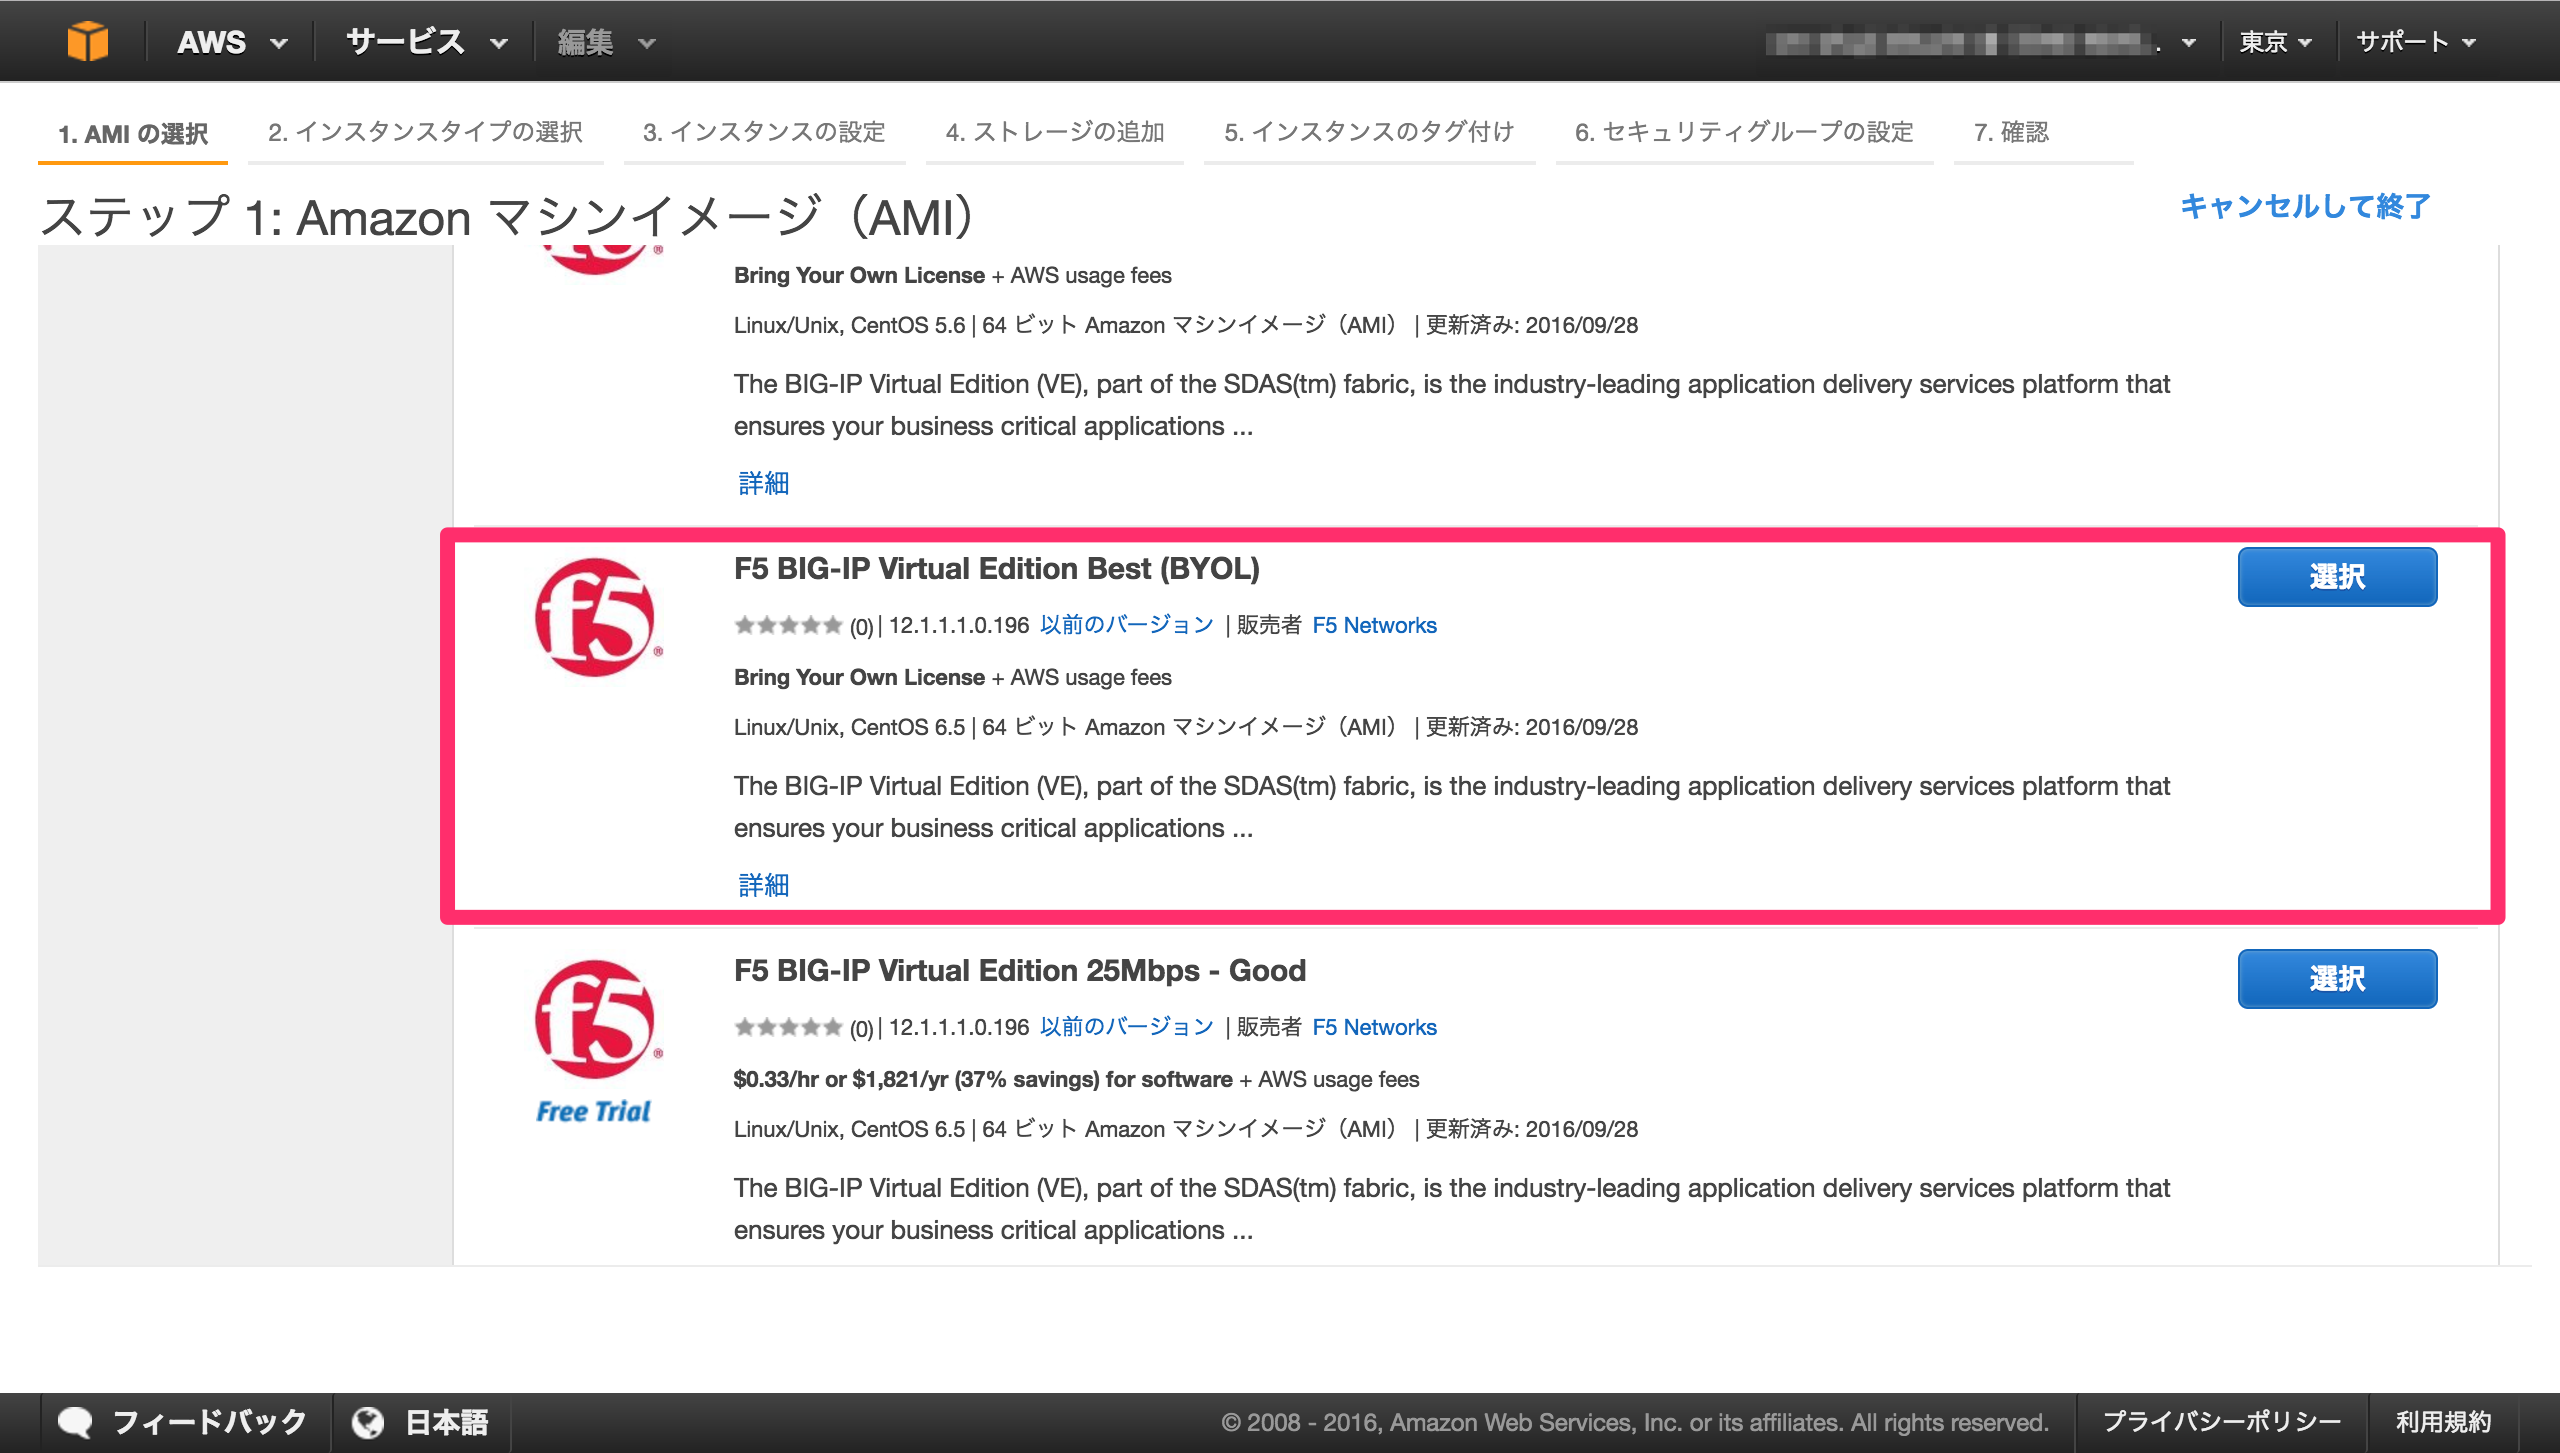Click キャンセルして終了 cancel link

click(x=2305, y=206)
